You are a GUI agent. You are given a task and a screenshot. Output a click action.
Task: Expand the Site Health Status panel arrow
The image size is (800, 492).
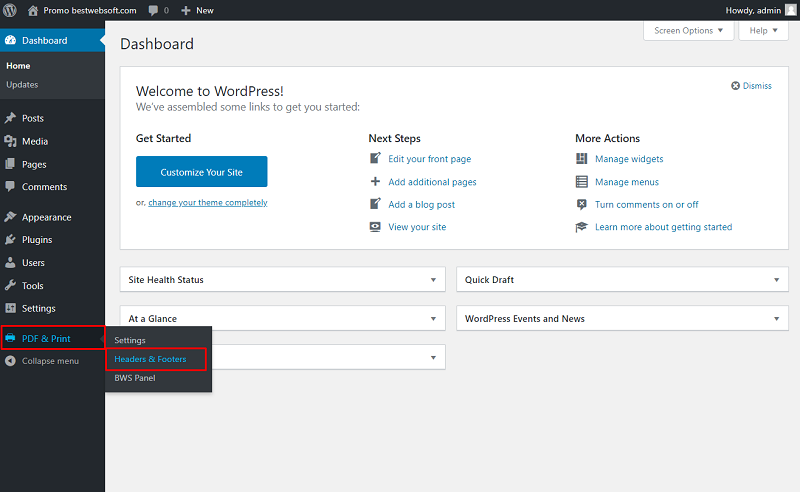click(x=433, y=280)
